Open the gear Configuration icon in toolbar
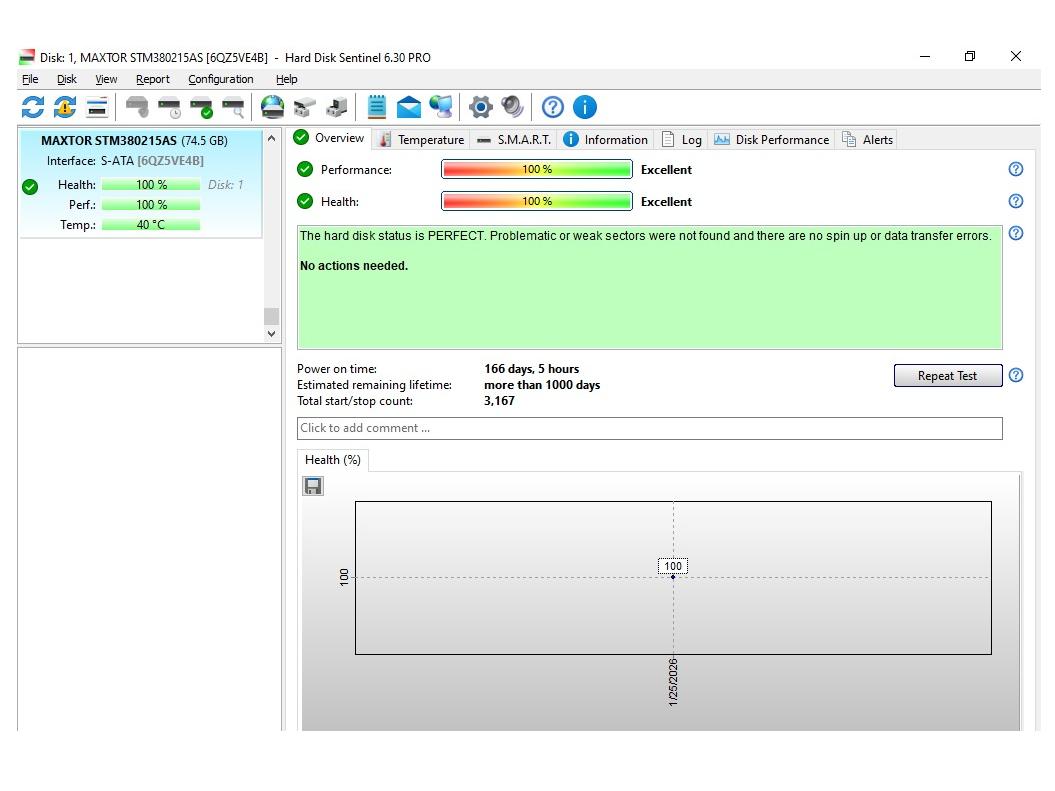This screenshot has height=791, width=1055. click(x=481, y=107)
